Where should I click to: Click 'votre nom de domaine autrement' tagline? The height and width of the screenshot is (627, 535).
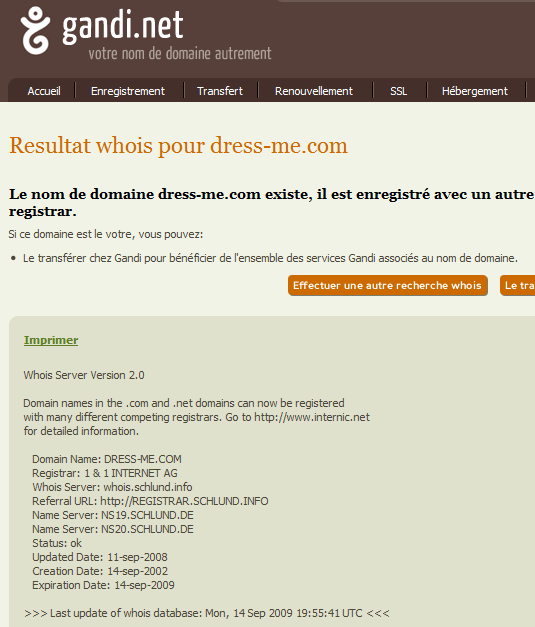pyautogui.click(x=180, y=53)
